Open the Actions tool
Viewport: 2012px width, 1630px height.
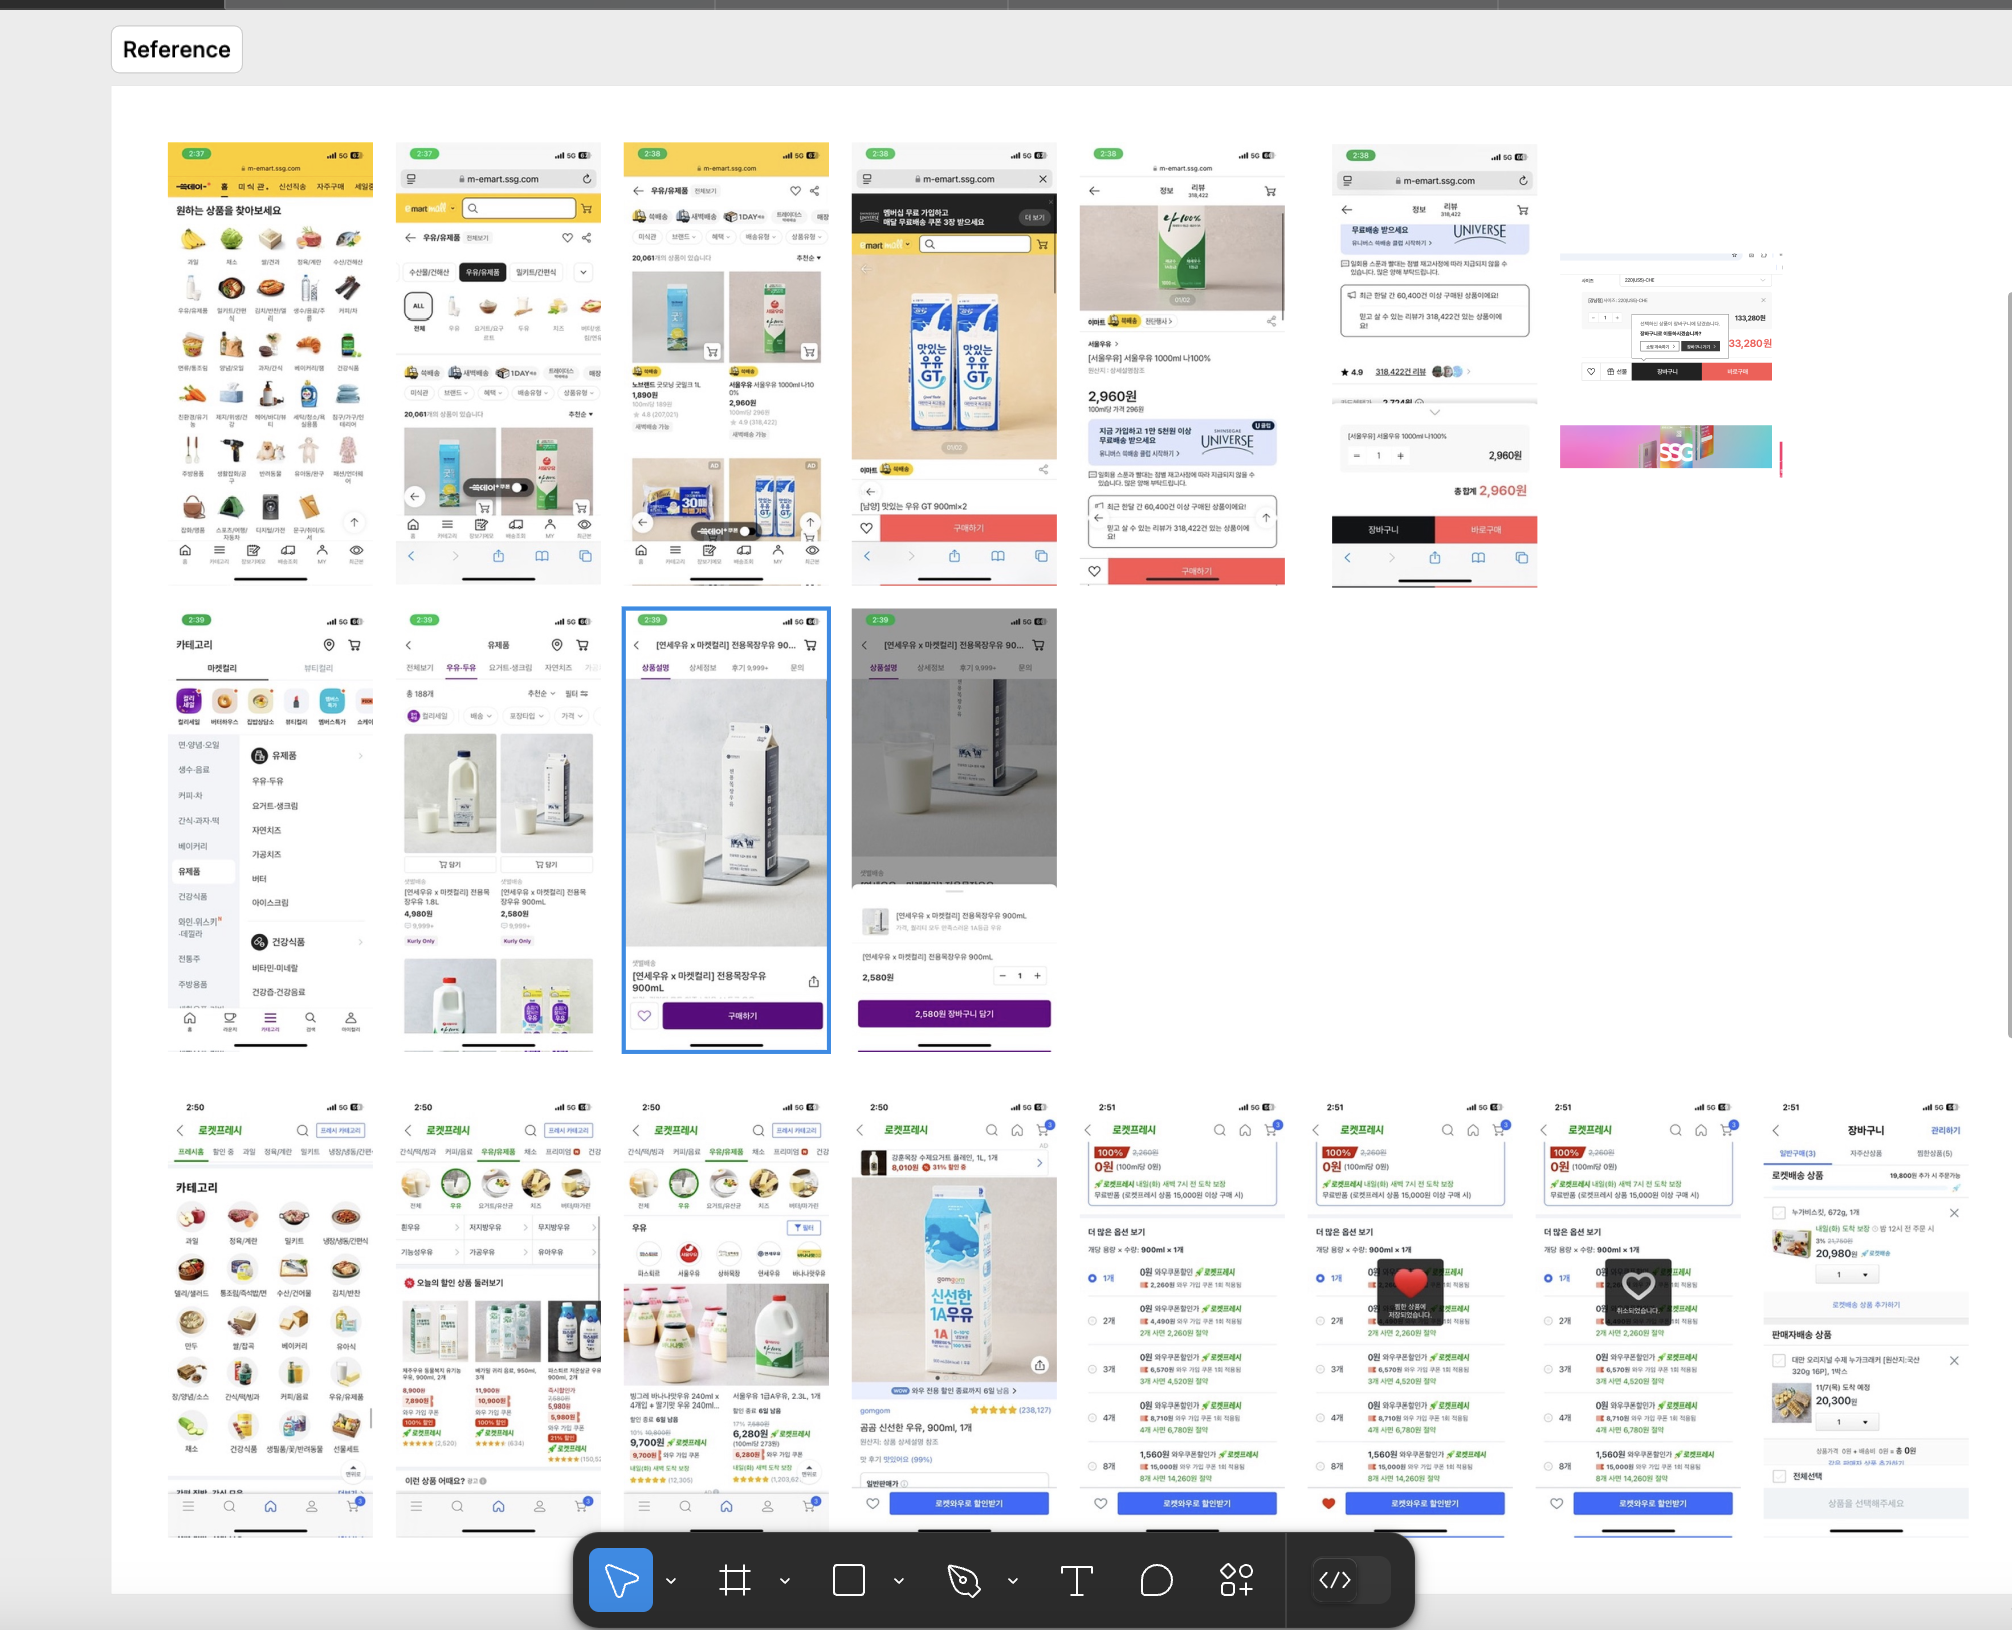[1237, 1580]
